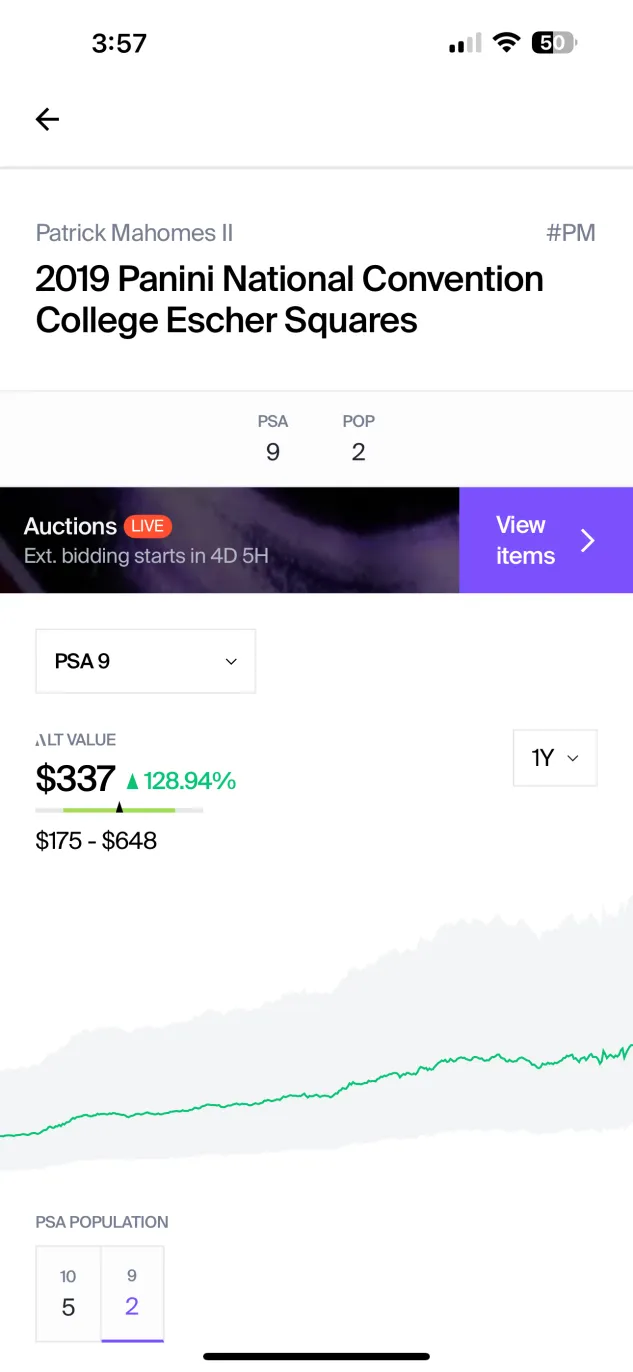Open the live Auctions banner
Viewport: 633px width, 1372px height.
[229, 540]
